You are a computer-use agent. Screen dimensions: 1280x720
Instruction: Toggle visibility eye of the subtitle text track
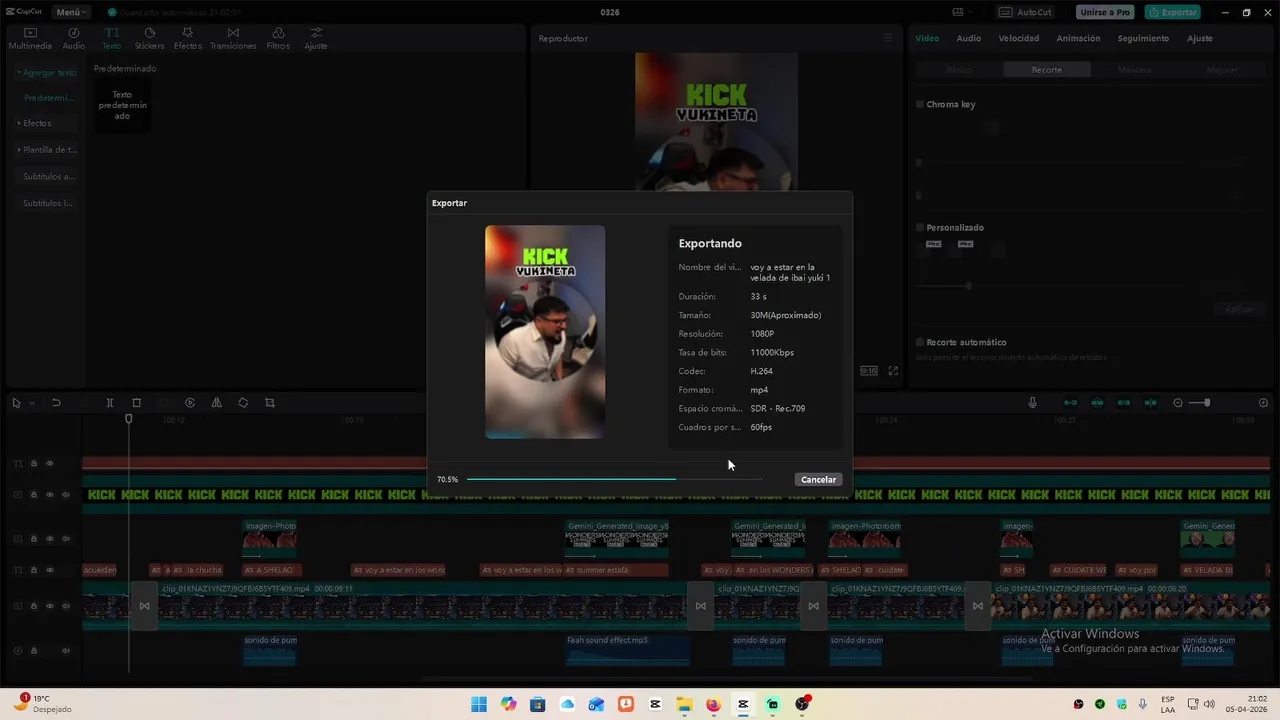[50, 570]
